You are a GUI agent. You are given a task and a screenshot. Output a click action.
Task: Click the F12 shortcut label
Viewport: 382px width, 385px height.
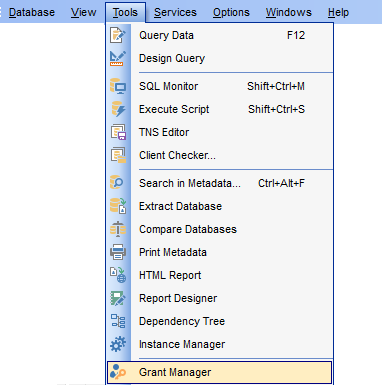pyautogui.click(x=296, y=35)
